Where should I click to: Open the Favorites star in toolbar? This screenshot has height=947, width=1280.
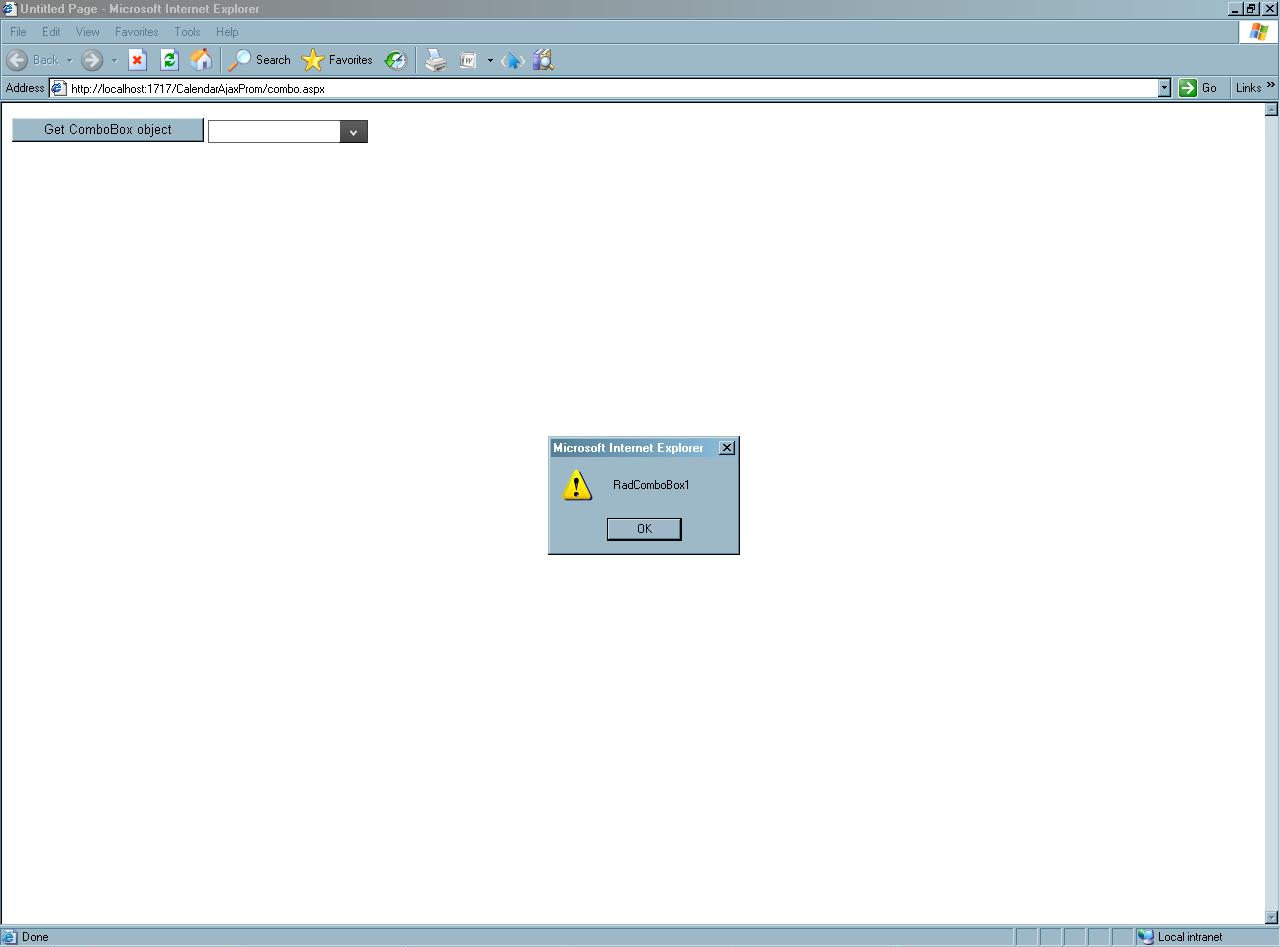tap(313, 60)
